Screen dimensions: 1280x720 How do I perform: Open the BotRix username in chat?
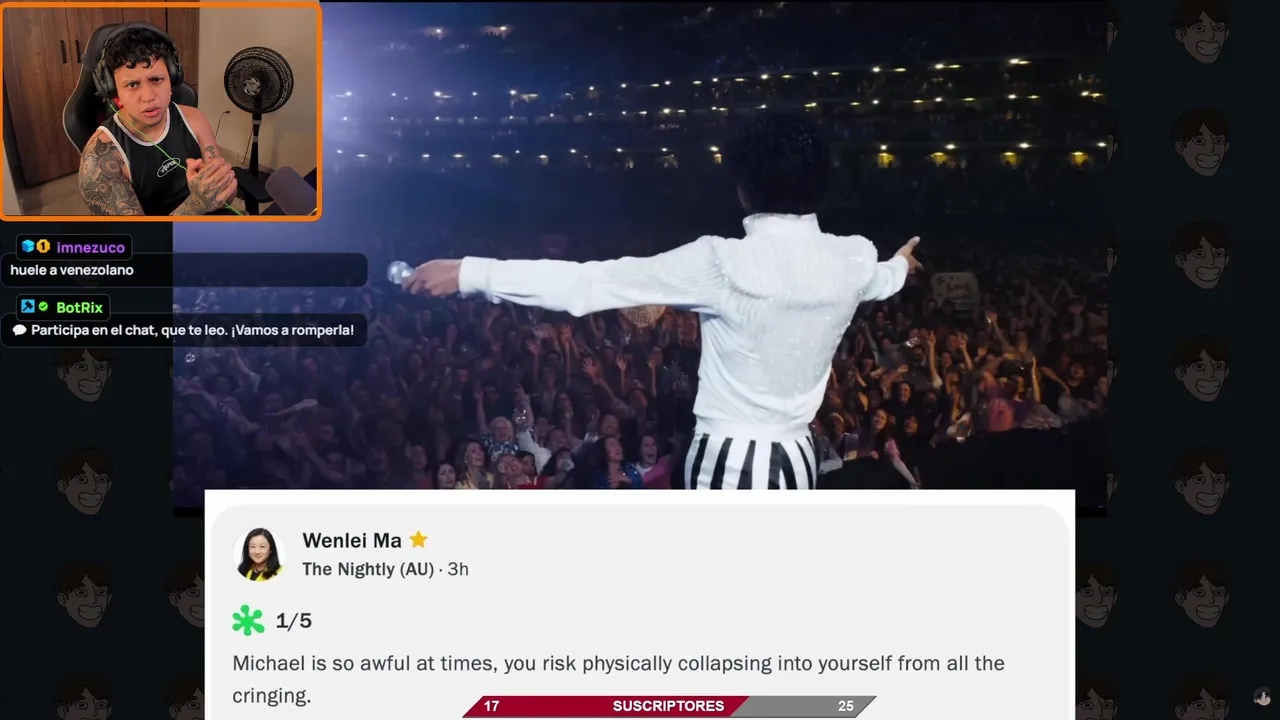pyautogui.click(x=79, y=307)
